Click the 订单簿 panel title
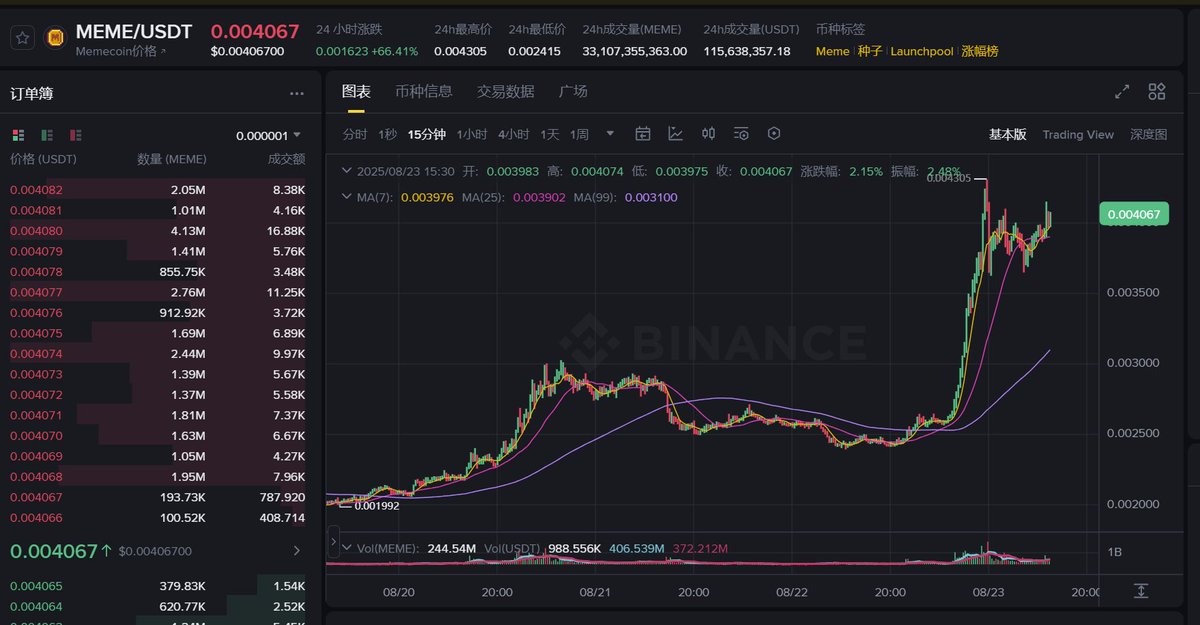 click(32, 93)
